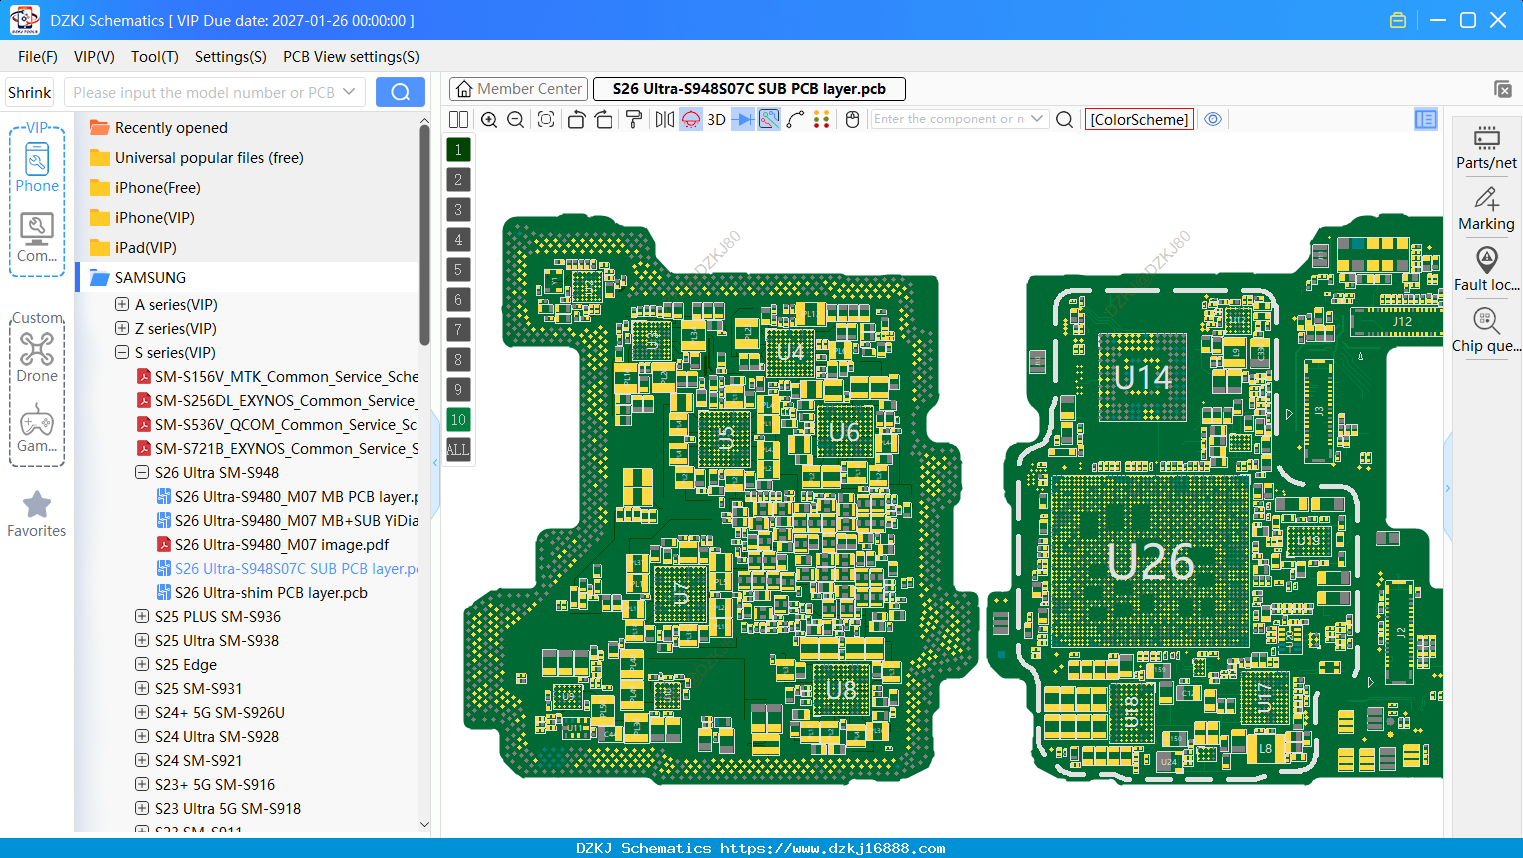Viewport: 1523px width, 858px height.
Task: Select the Computer category in sidebar
Action: pyautogui.click(x=37, y=238)
